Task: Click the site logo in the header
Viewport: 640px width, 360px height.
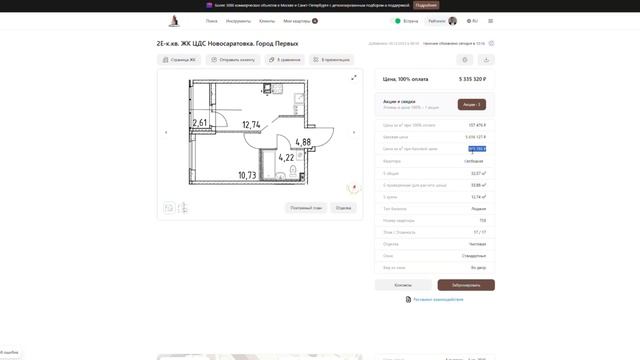Action: coord(174,21)
